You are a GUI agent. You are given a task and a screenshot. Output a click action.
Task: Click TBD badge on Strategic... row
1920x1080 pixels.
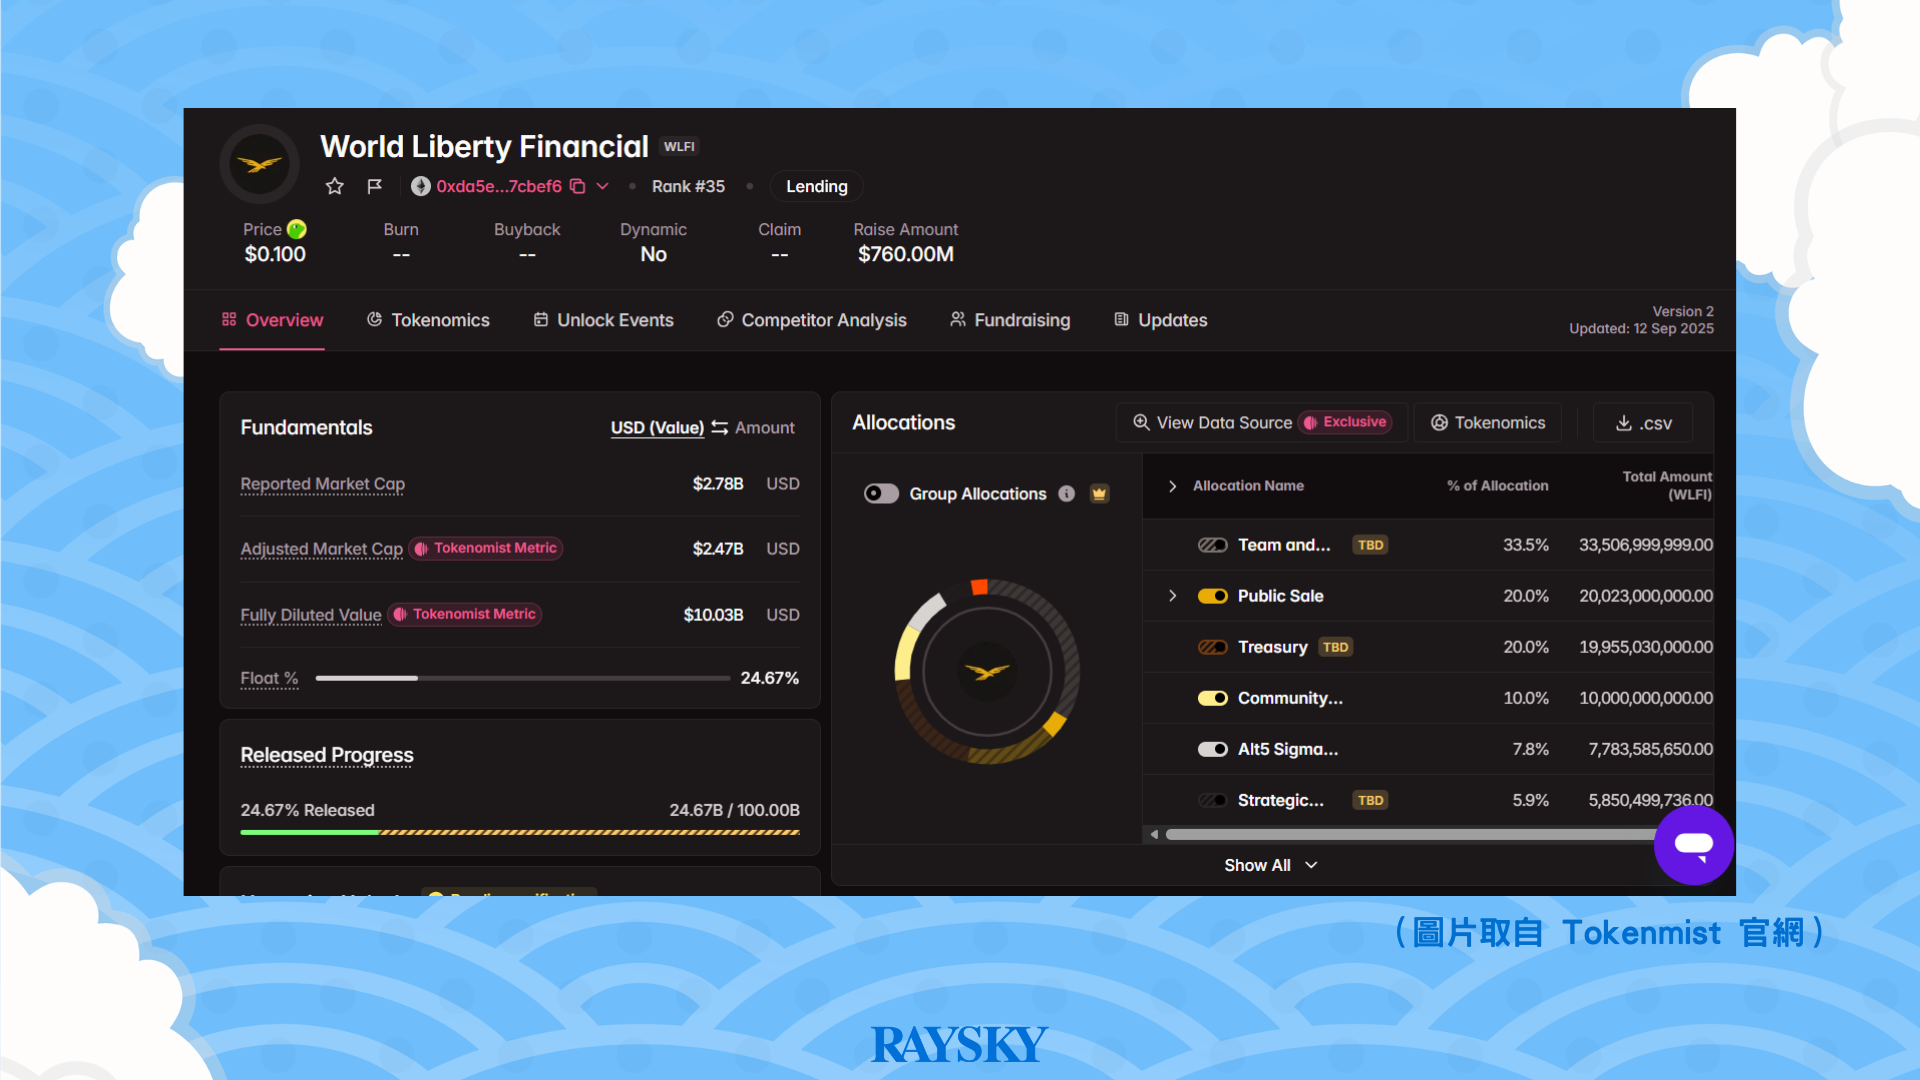coord(1370,800)
